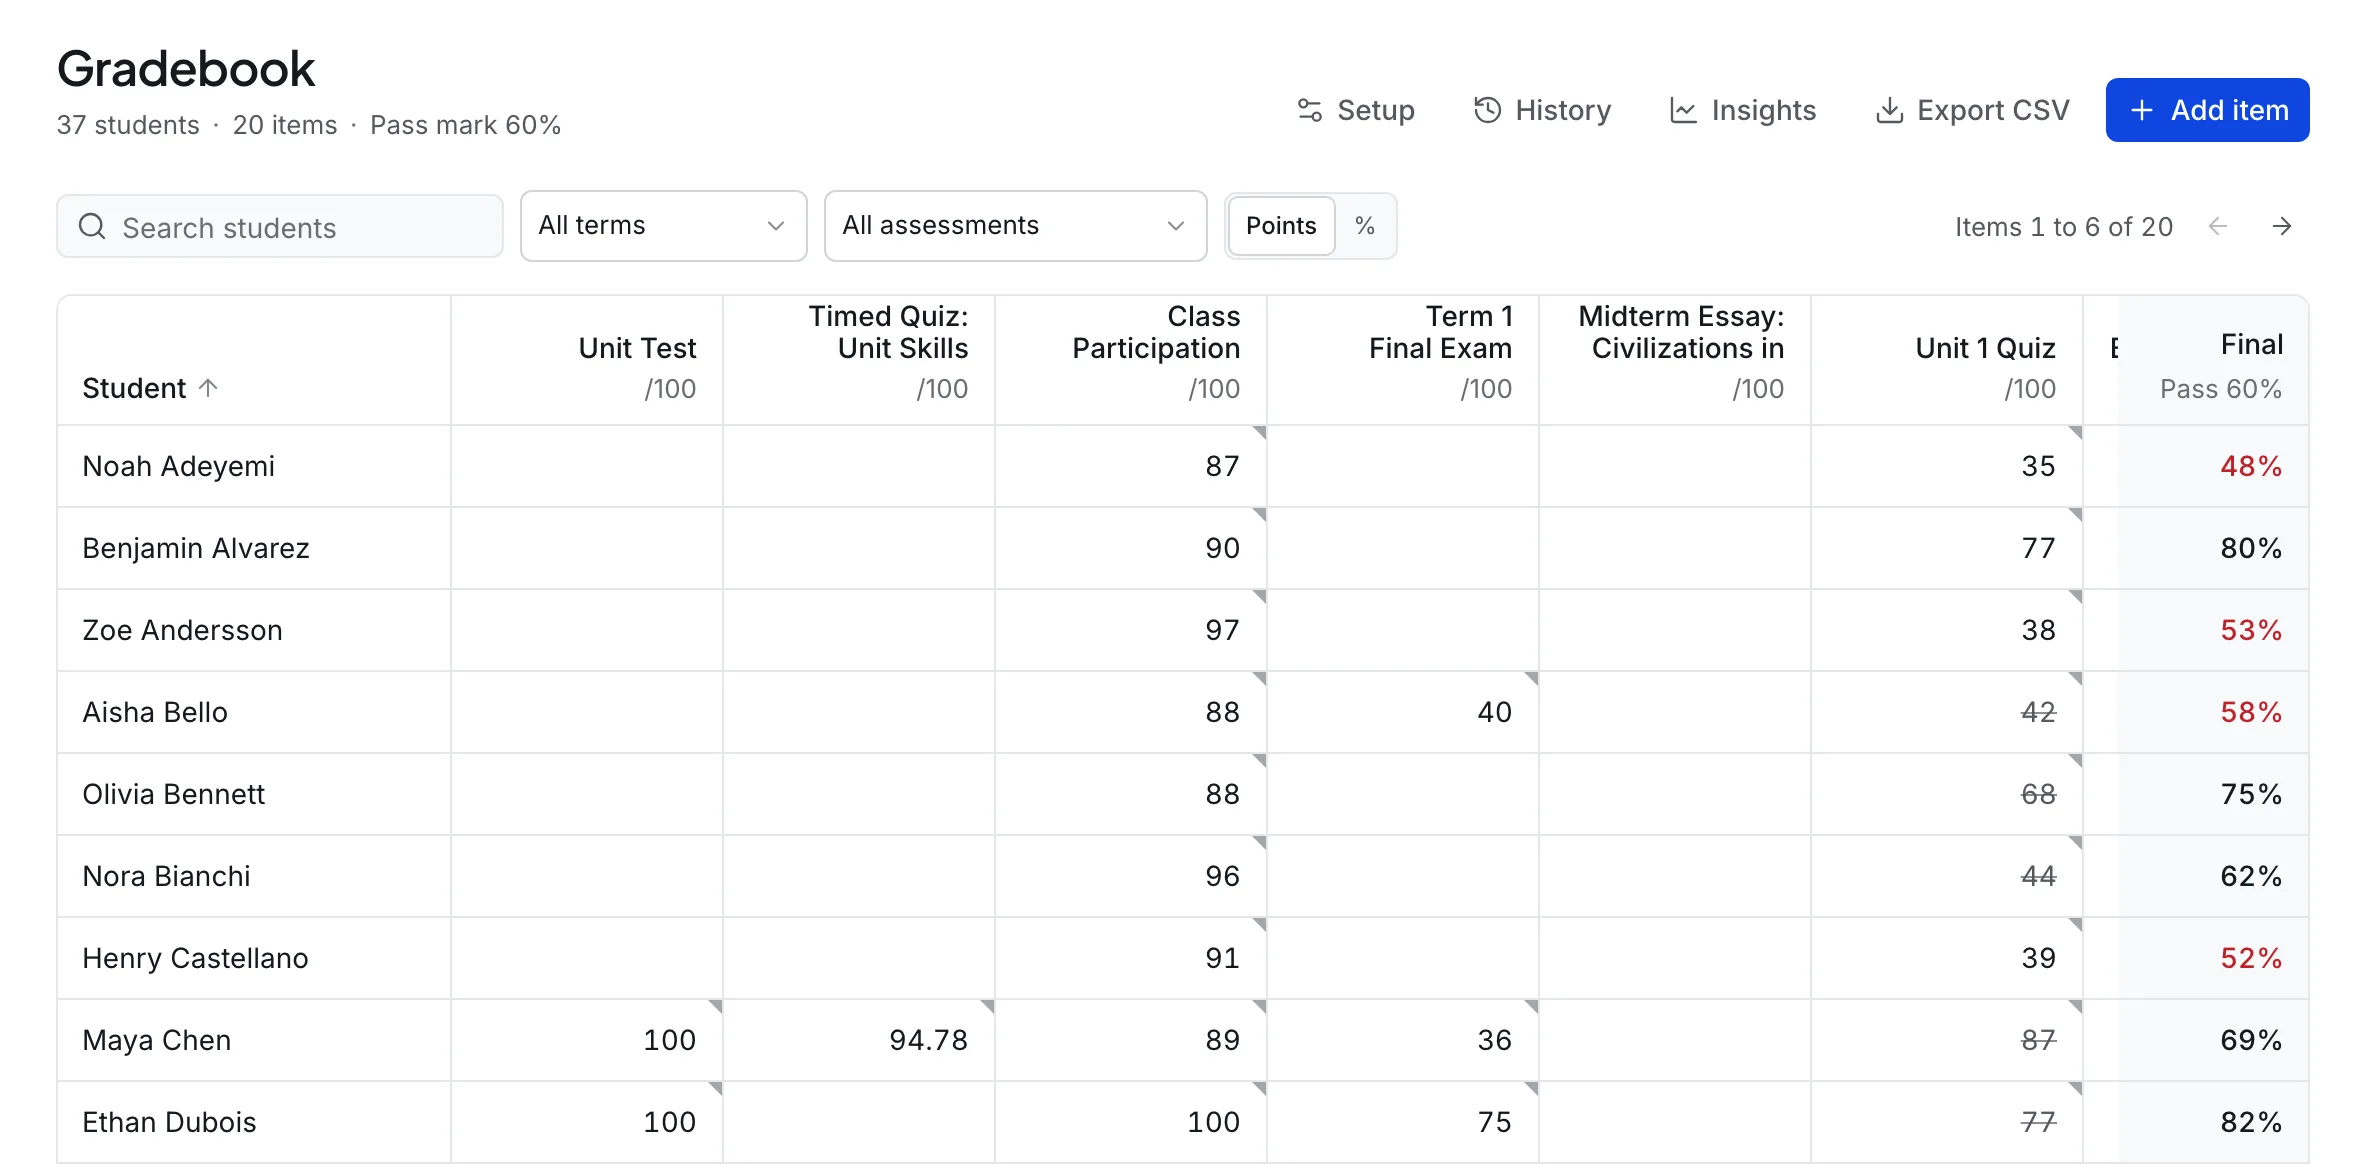
Task: Go to next items page arrow
Action: [2282, 226]
